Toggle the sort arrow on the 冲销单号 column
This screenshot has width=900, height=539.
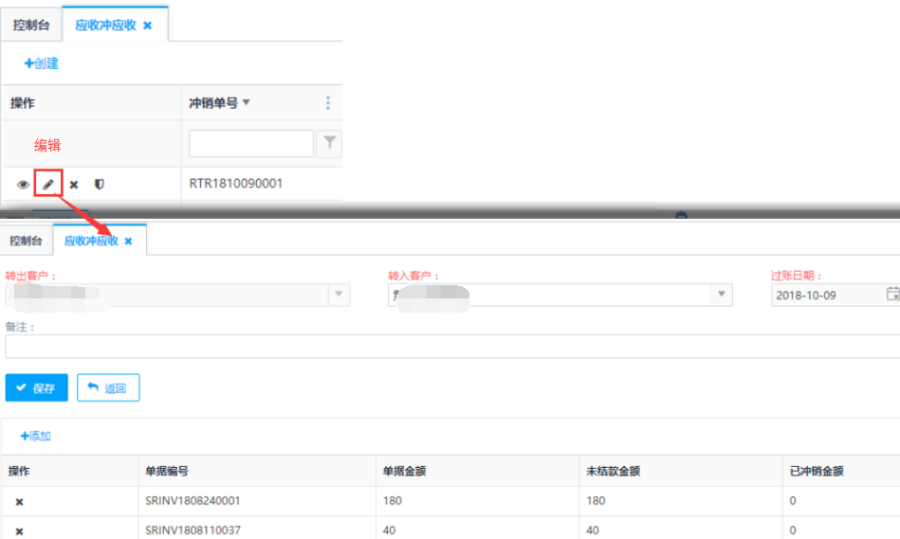(247, 103)
